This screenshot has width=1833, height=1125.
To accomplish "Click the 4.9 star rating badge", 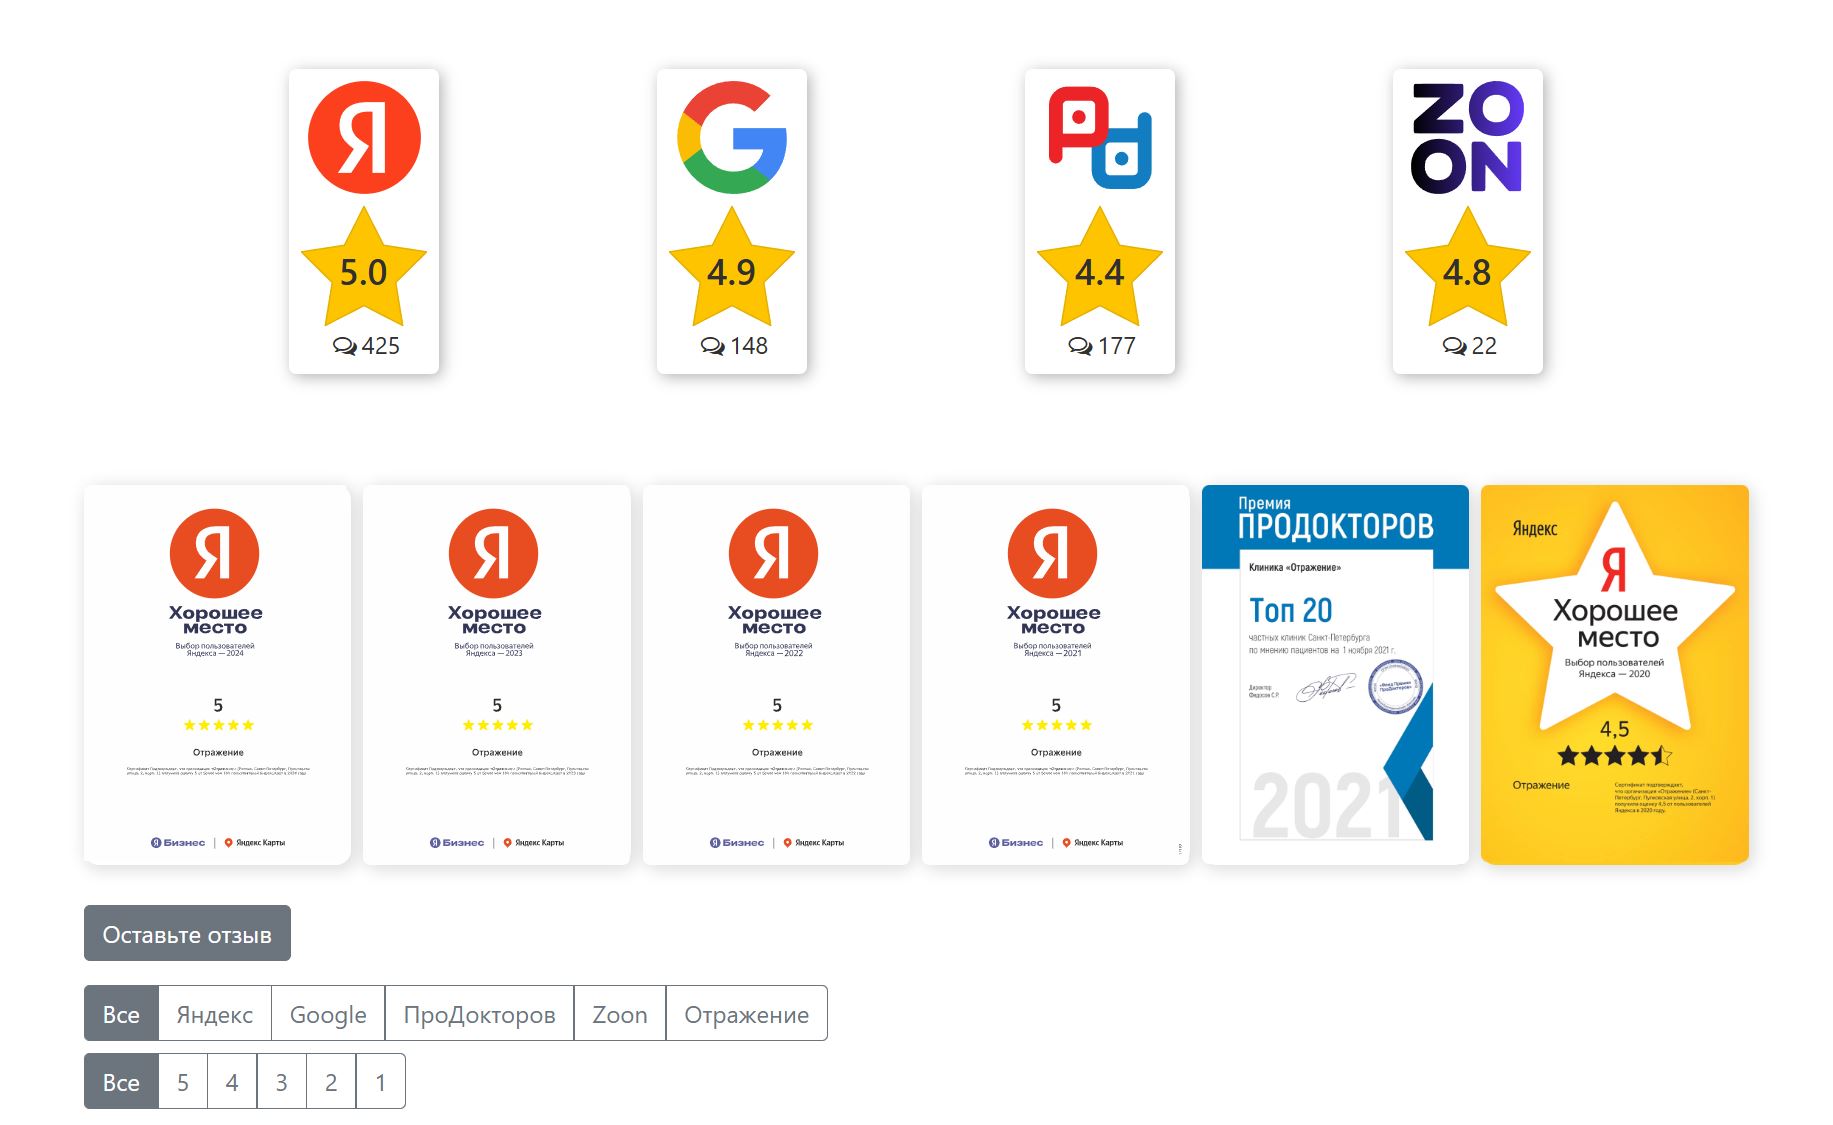I will tap(732, 268).
